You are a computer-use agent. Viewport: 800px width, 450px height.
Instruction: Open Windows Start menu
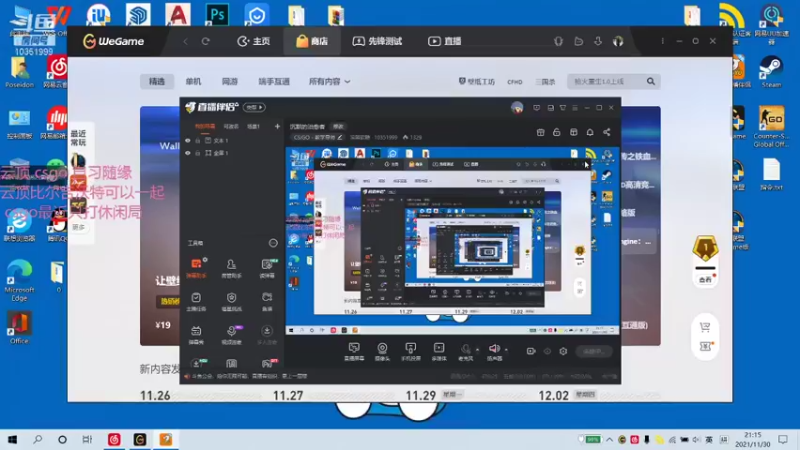12,439
